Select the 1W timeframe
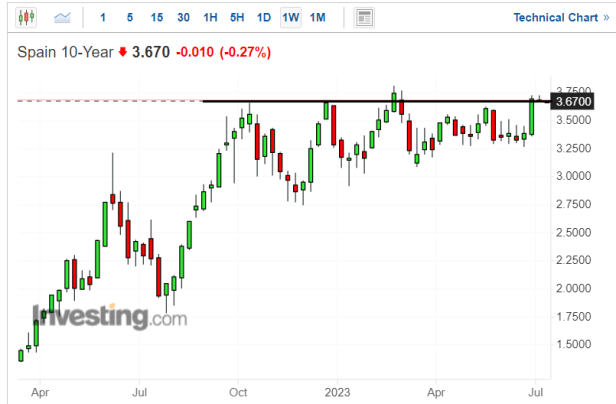This screenshot has height=404, width=616. pyautogui.click(x=291, y=18)
